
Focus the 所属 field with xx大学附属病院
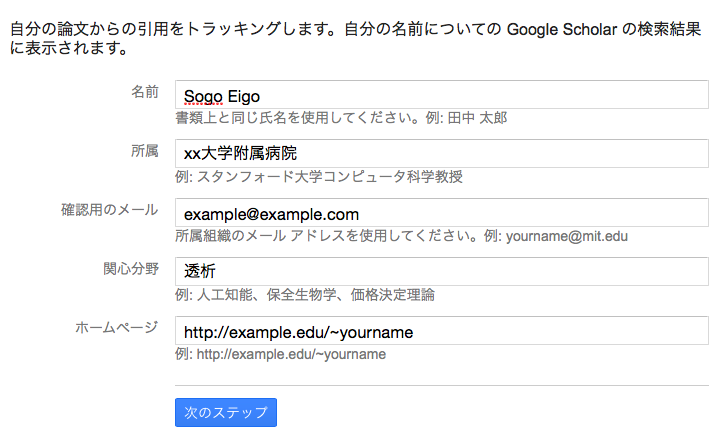point(440,154)
